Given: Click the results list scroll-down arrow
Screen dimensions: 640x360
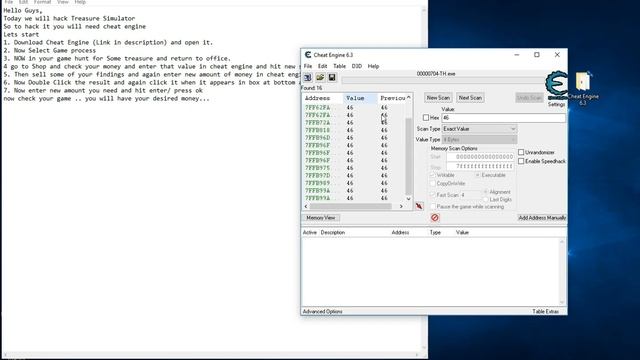Looking at the screenshot, I should point(409,199).
